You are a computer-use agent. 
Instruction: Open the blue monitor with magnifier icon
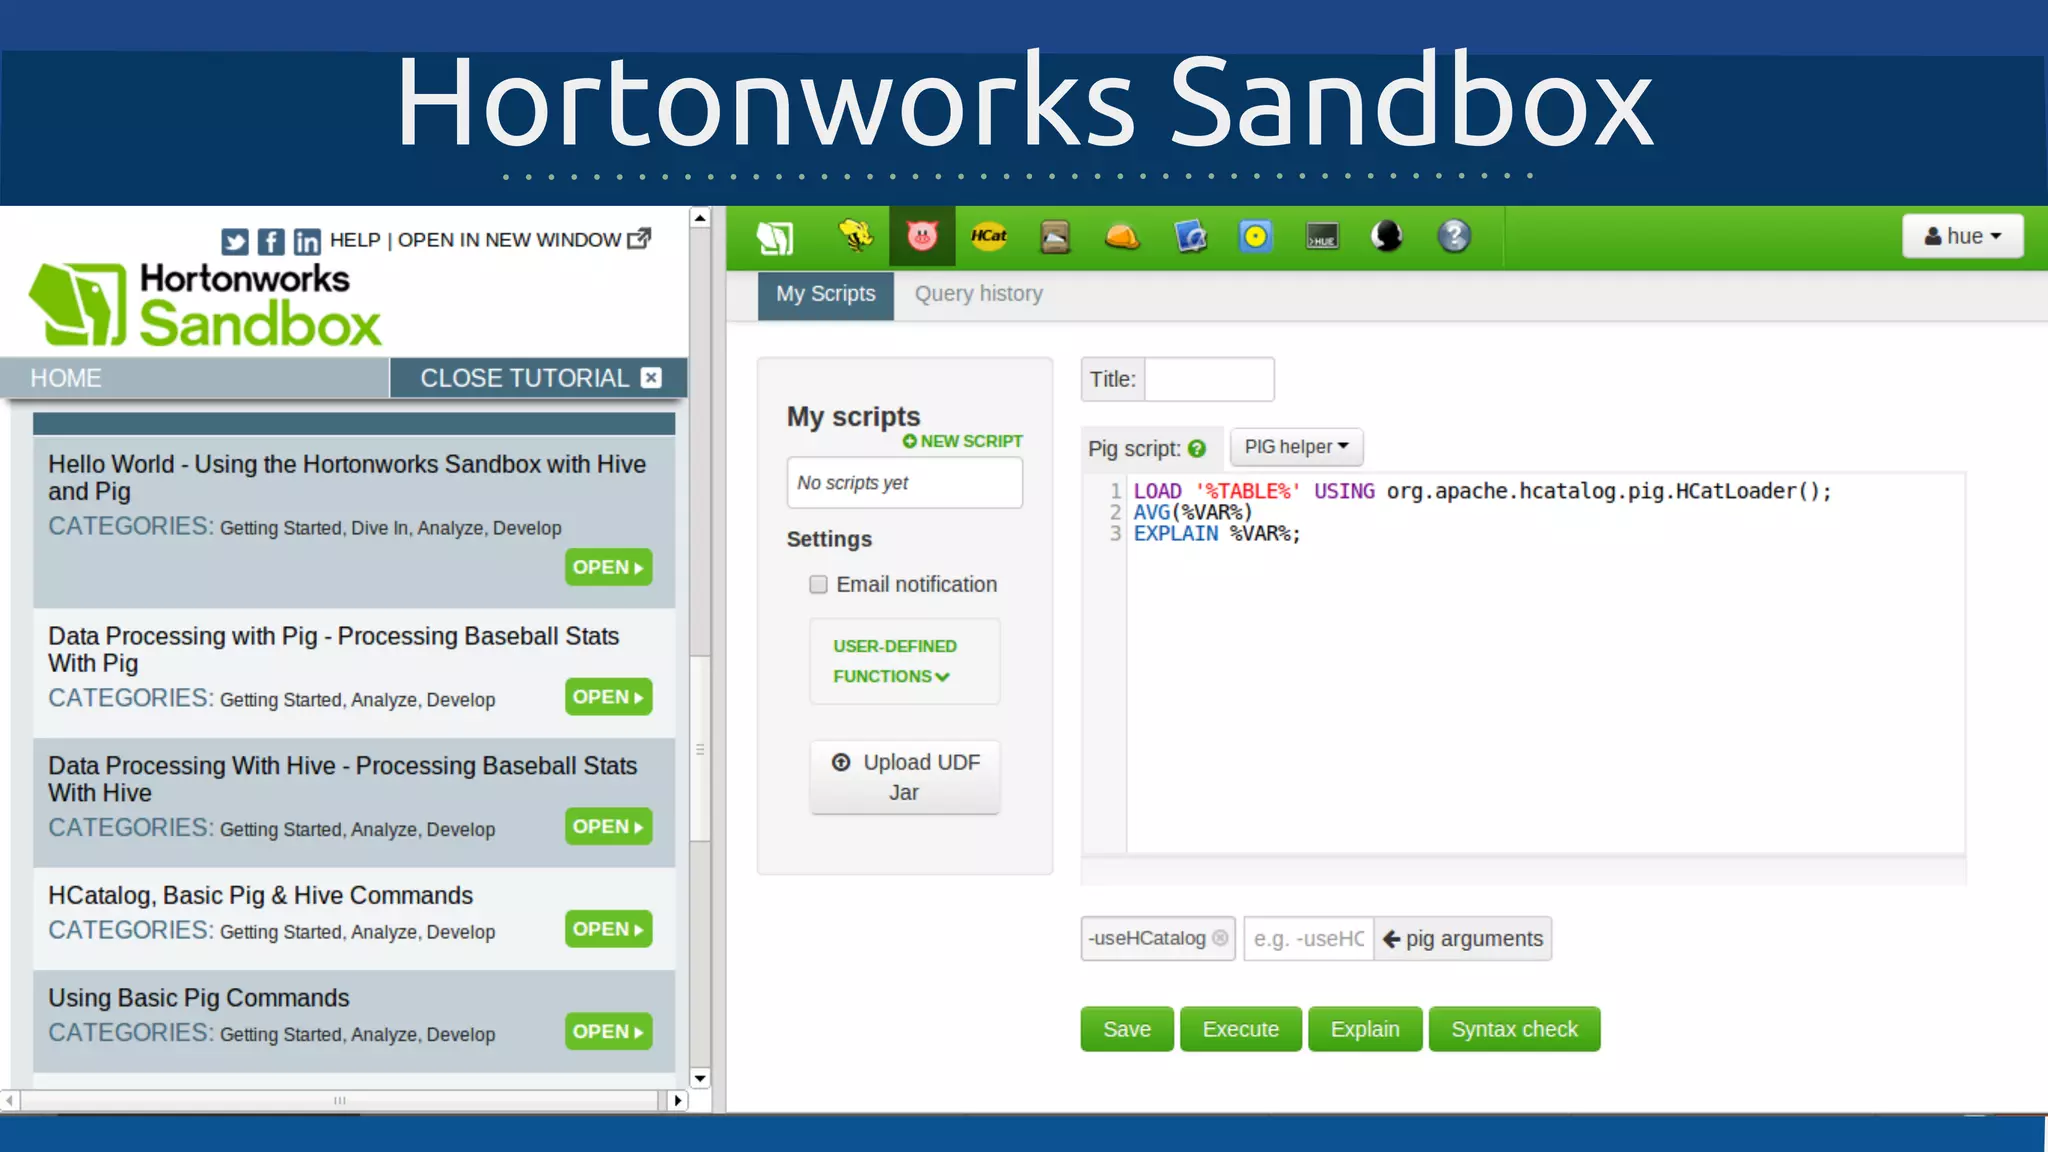click(x=1190, y=237)
